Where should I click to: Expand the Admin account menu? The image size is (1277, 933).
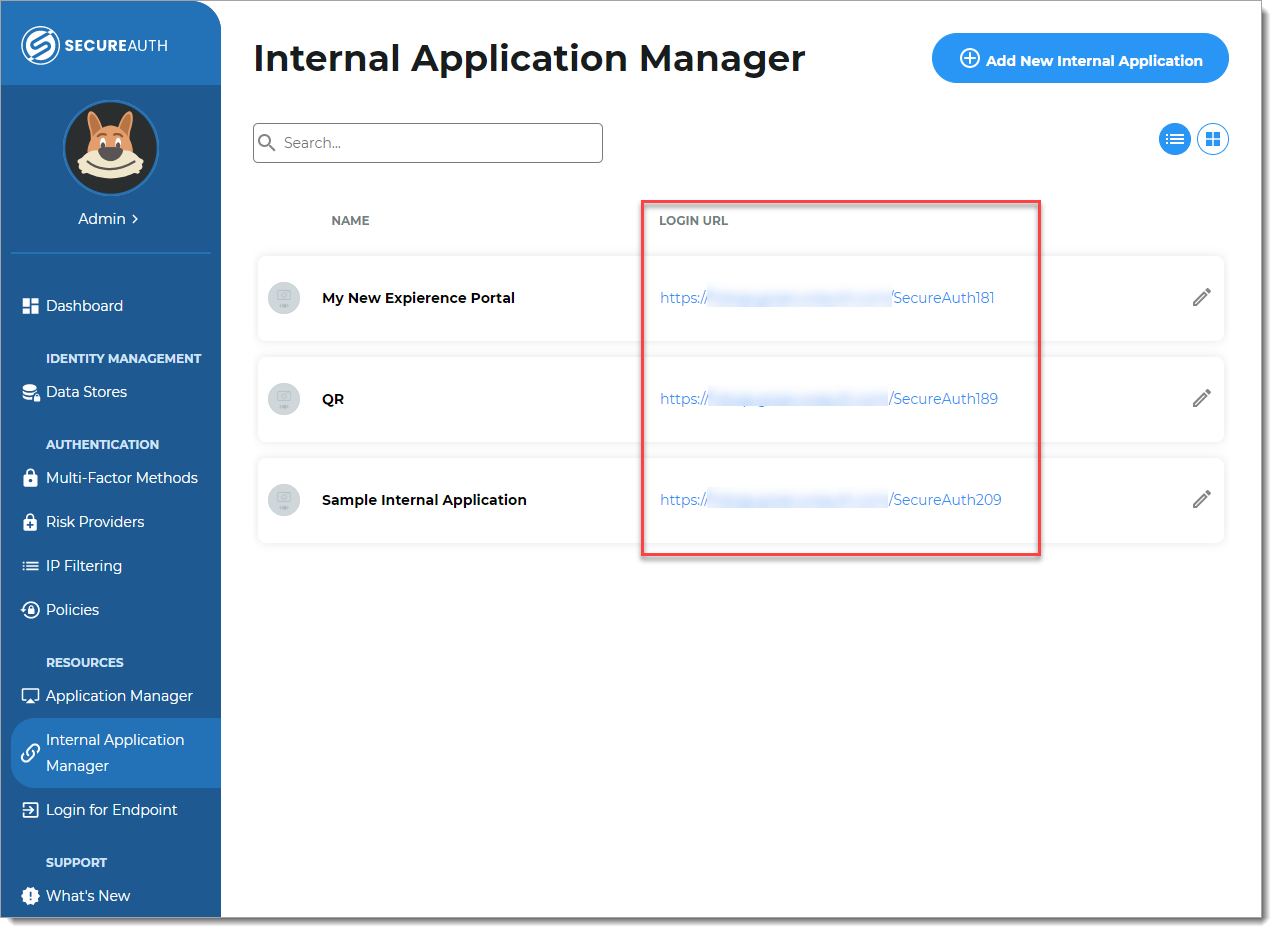click(x=109, y=218)
